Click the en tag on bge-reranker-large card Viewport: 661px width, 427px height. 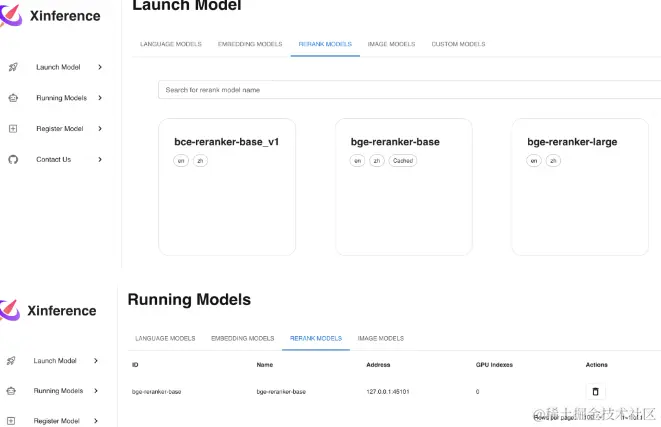pos(534,161)
